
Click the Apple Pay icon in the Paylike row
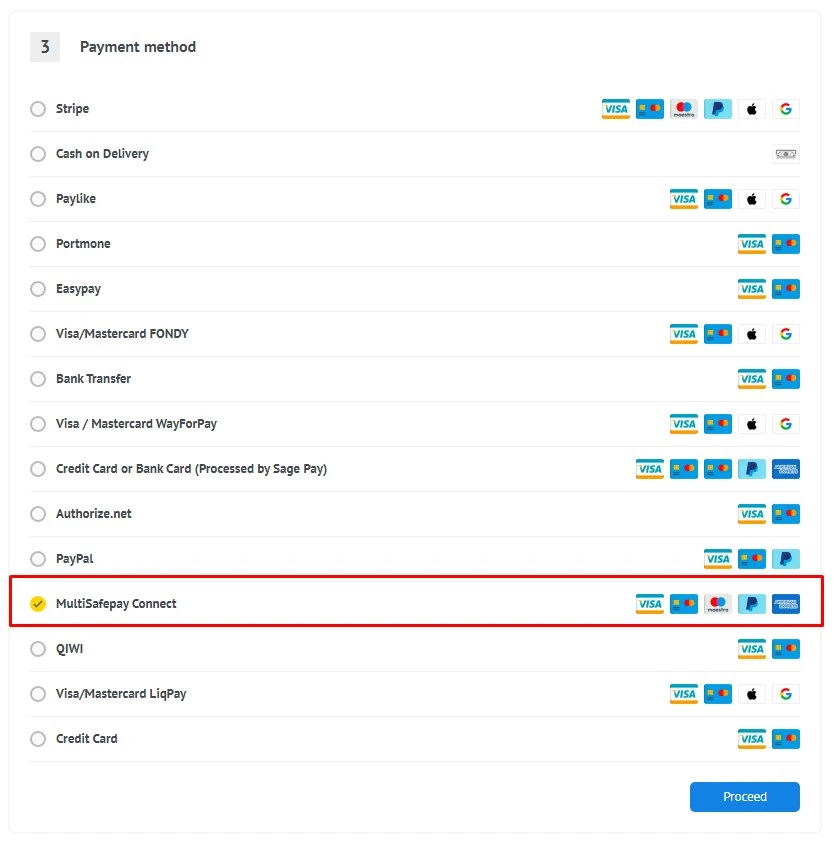point(751,198)
